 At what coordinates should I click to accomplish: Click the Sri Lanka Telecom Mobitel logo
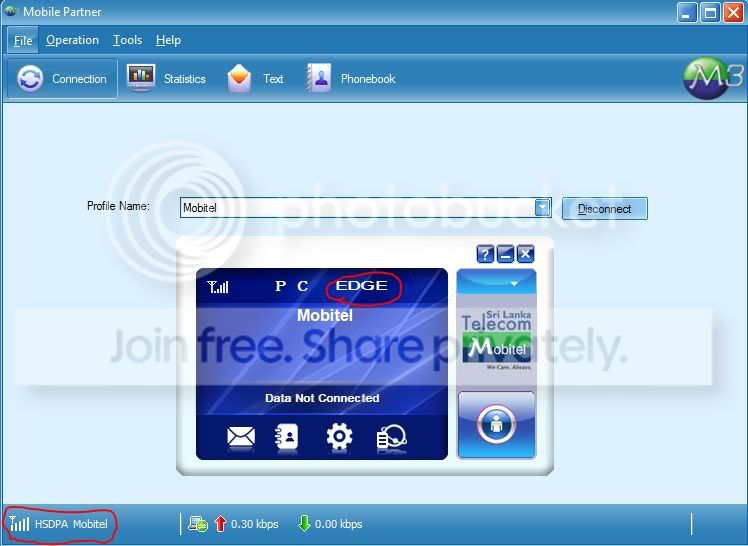tap(497, 340)
